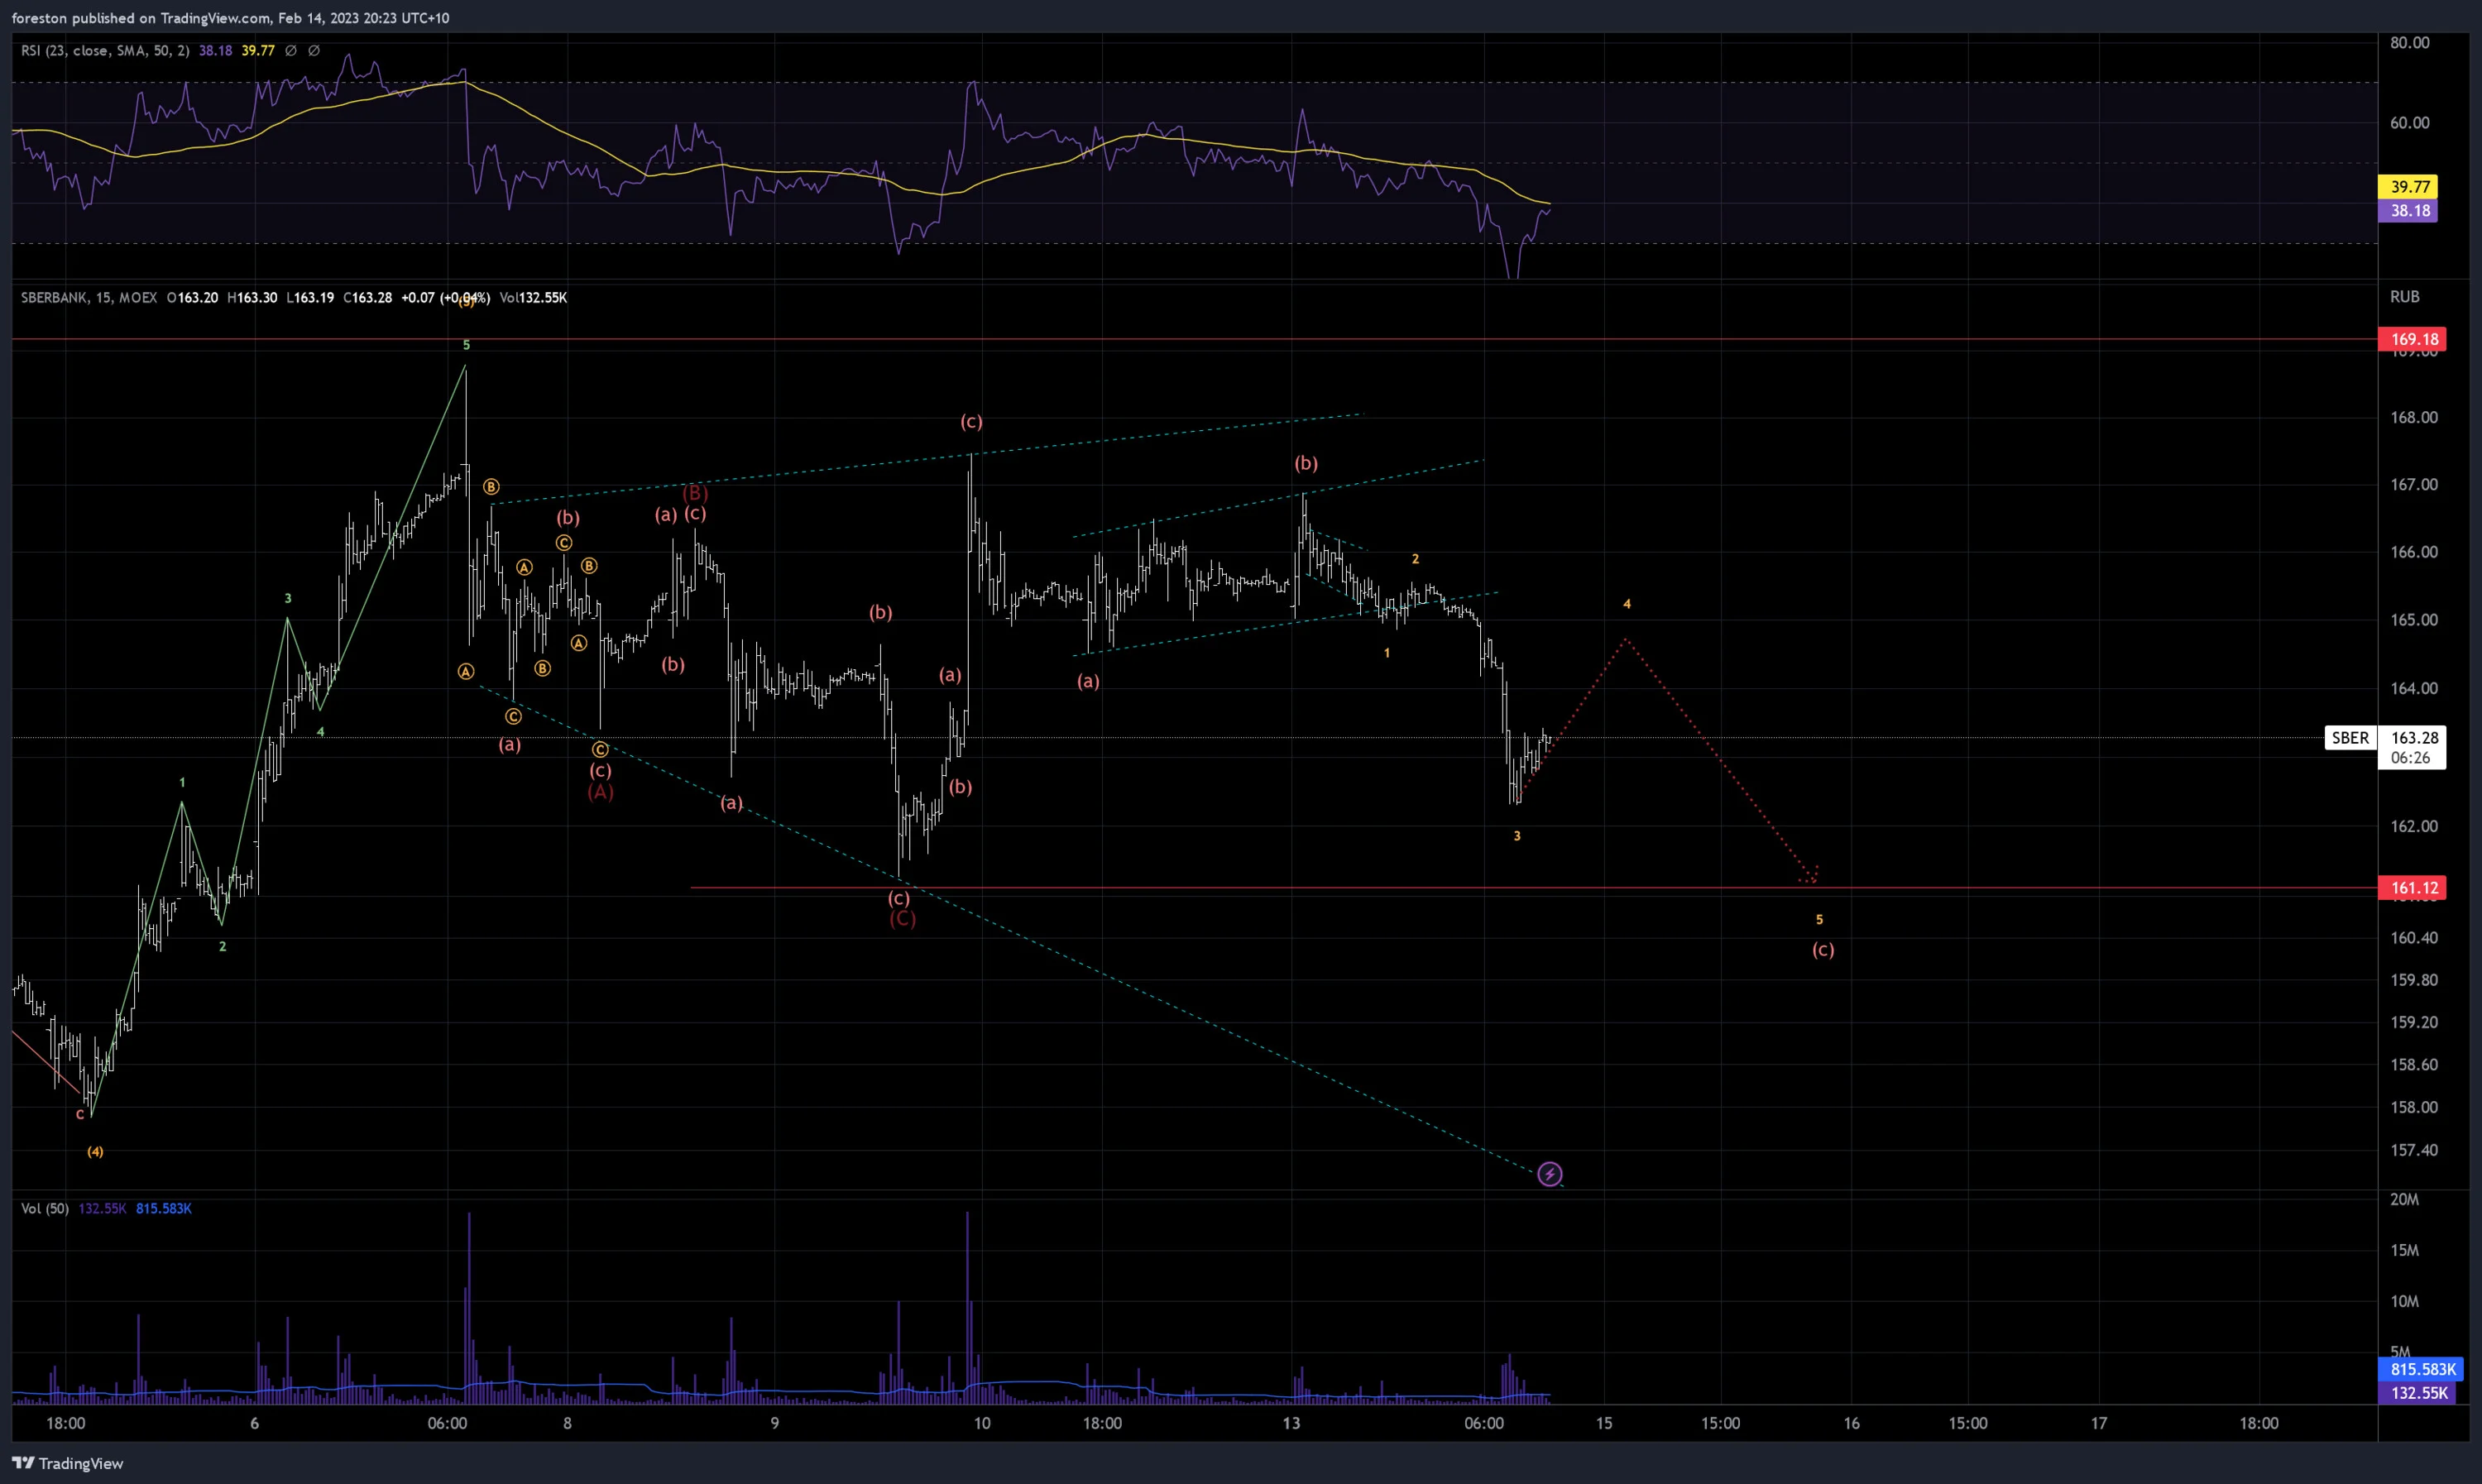This screenshot has height=1484, width=2482.
Task: Click date 9 on the time axis
Action: coord(774,1423)
